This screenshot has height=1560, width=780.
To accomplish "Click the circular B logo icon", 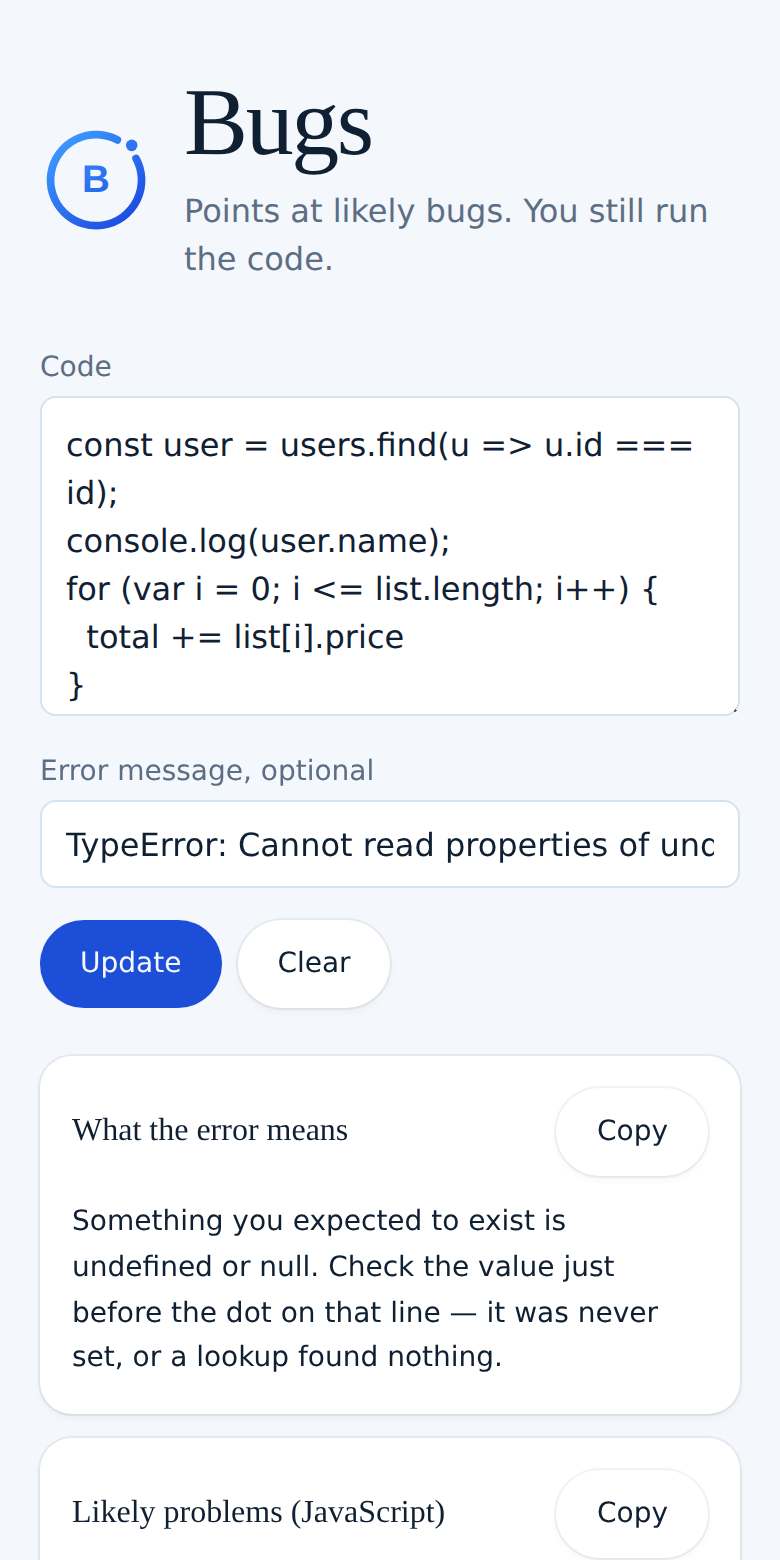I will pos(96,179).
